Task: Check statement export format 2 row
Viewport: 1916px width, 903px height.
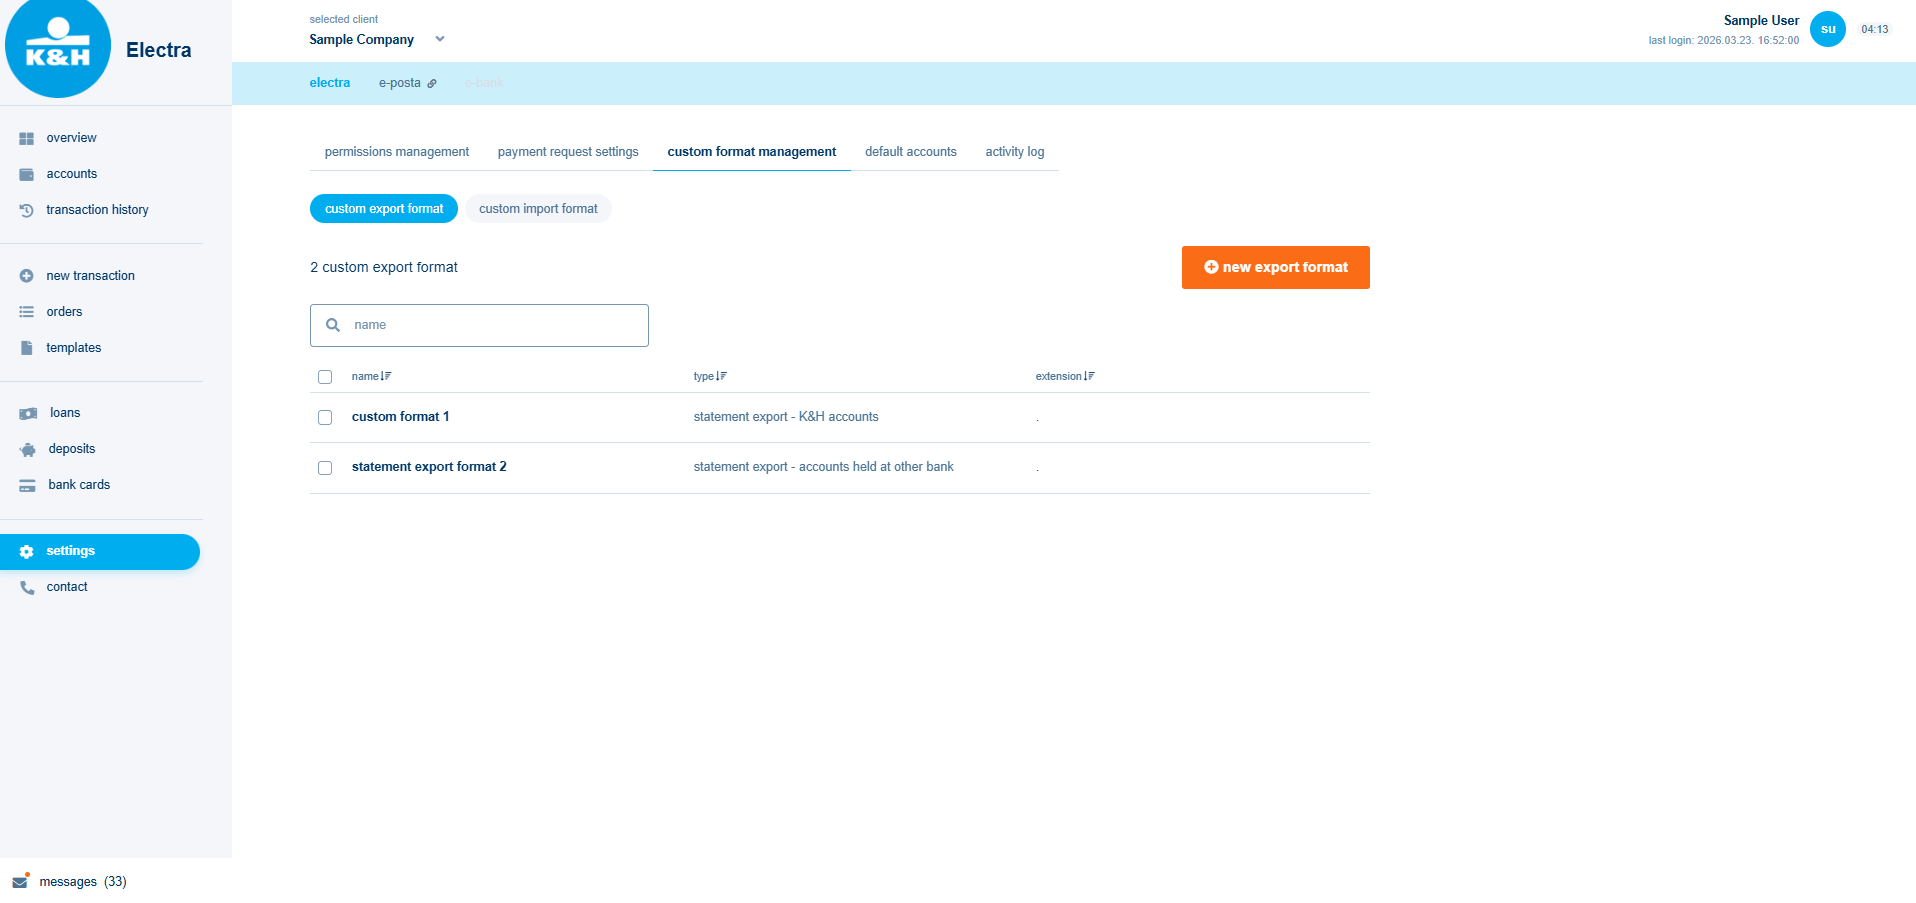Action: [x=324, y=467]
